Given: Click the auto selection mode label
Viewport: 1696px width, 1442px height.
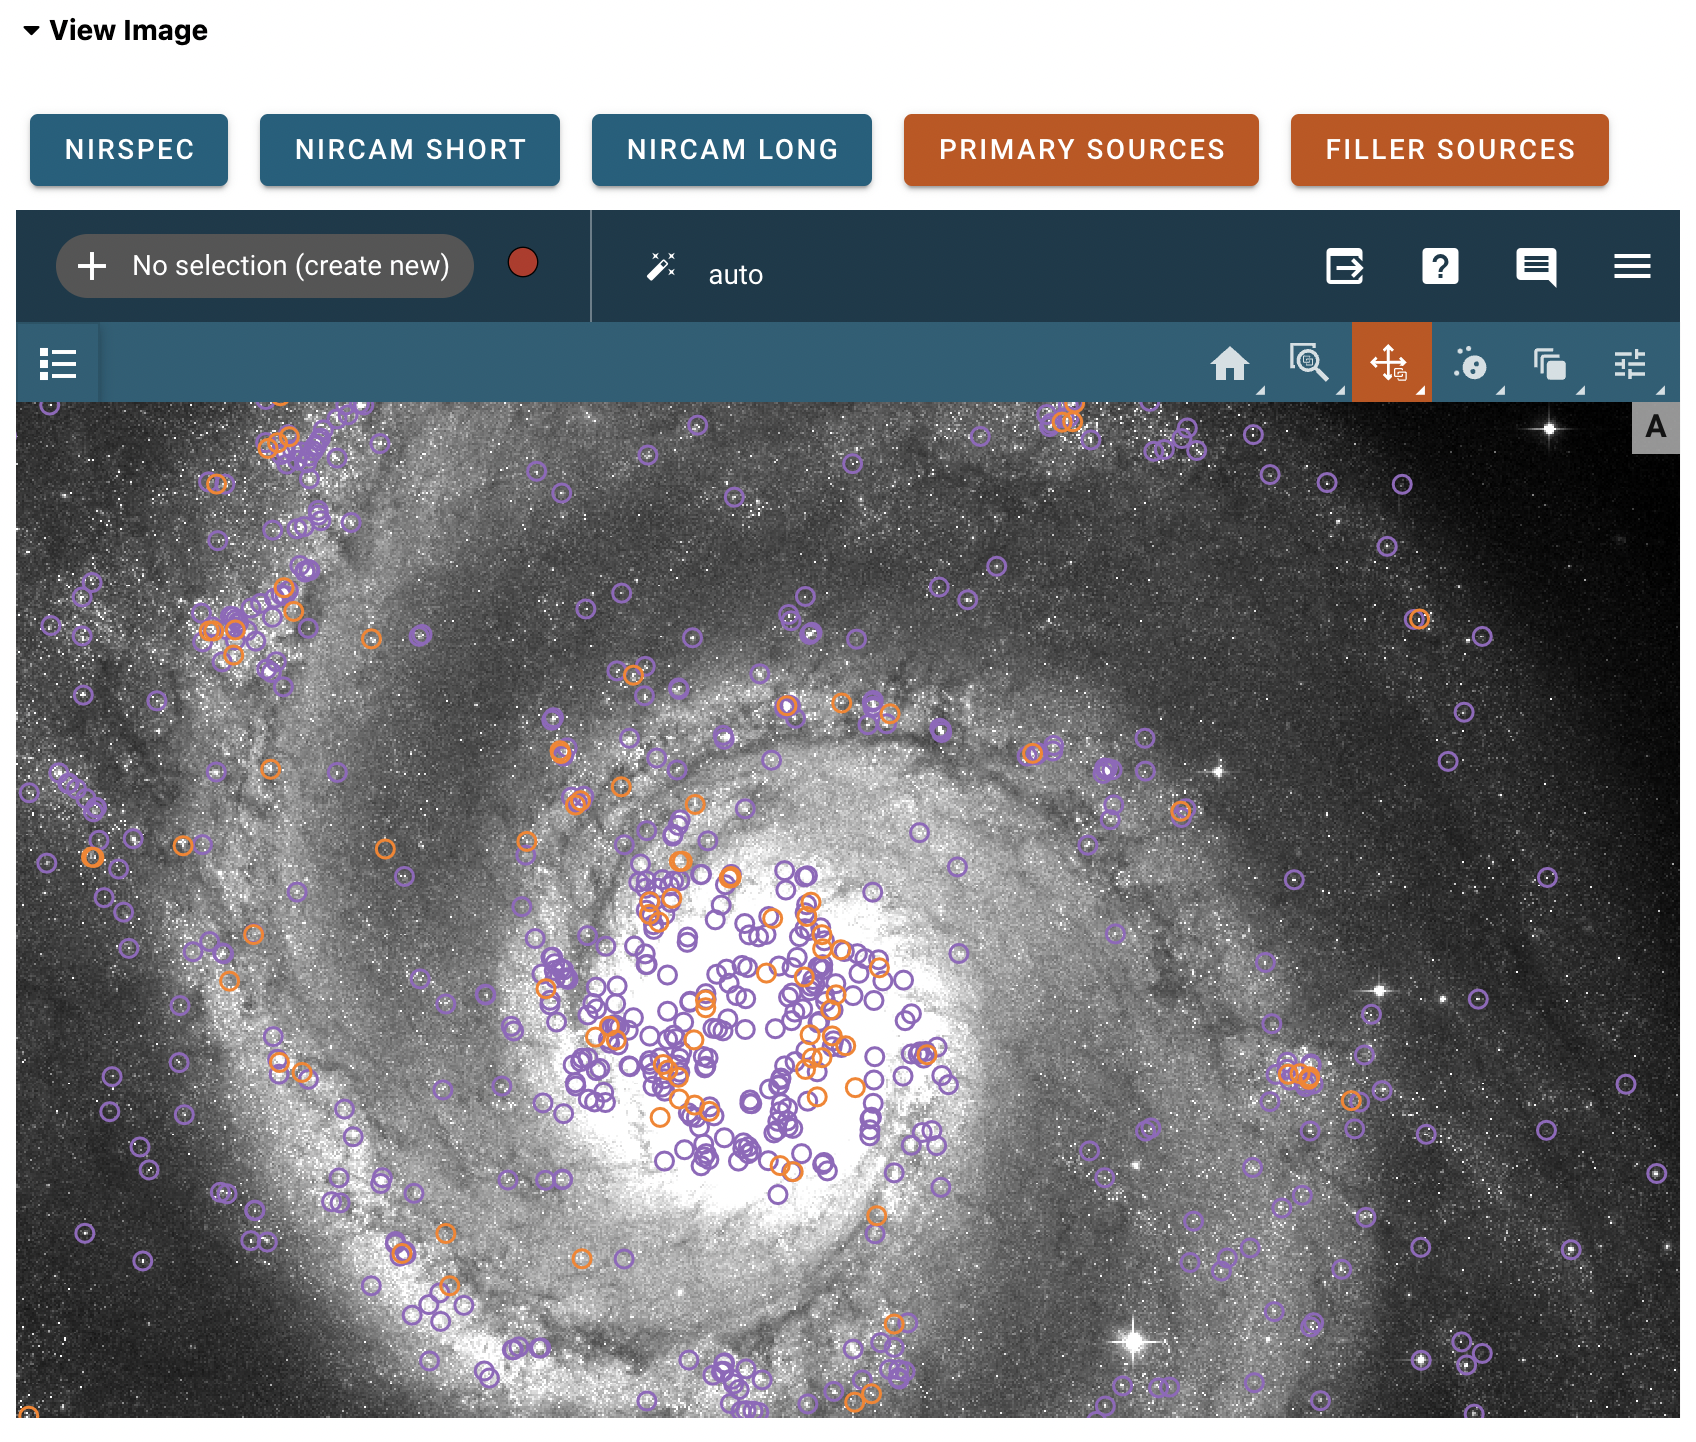Looking at the screenshot, I should (x=736, y=275).
